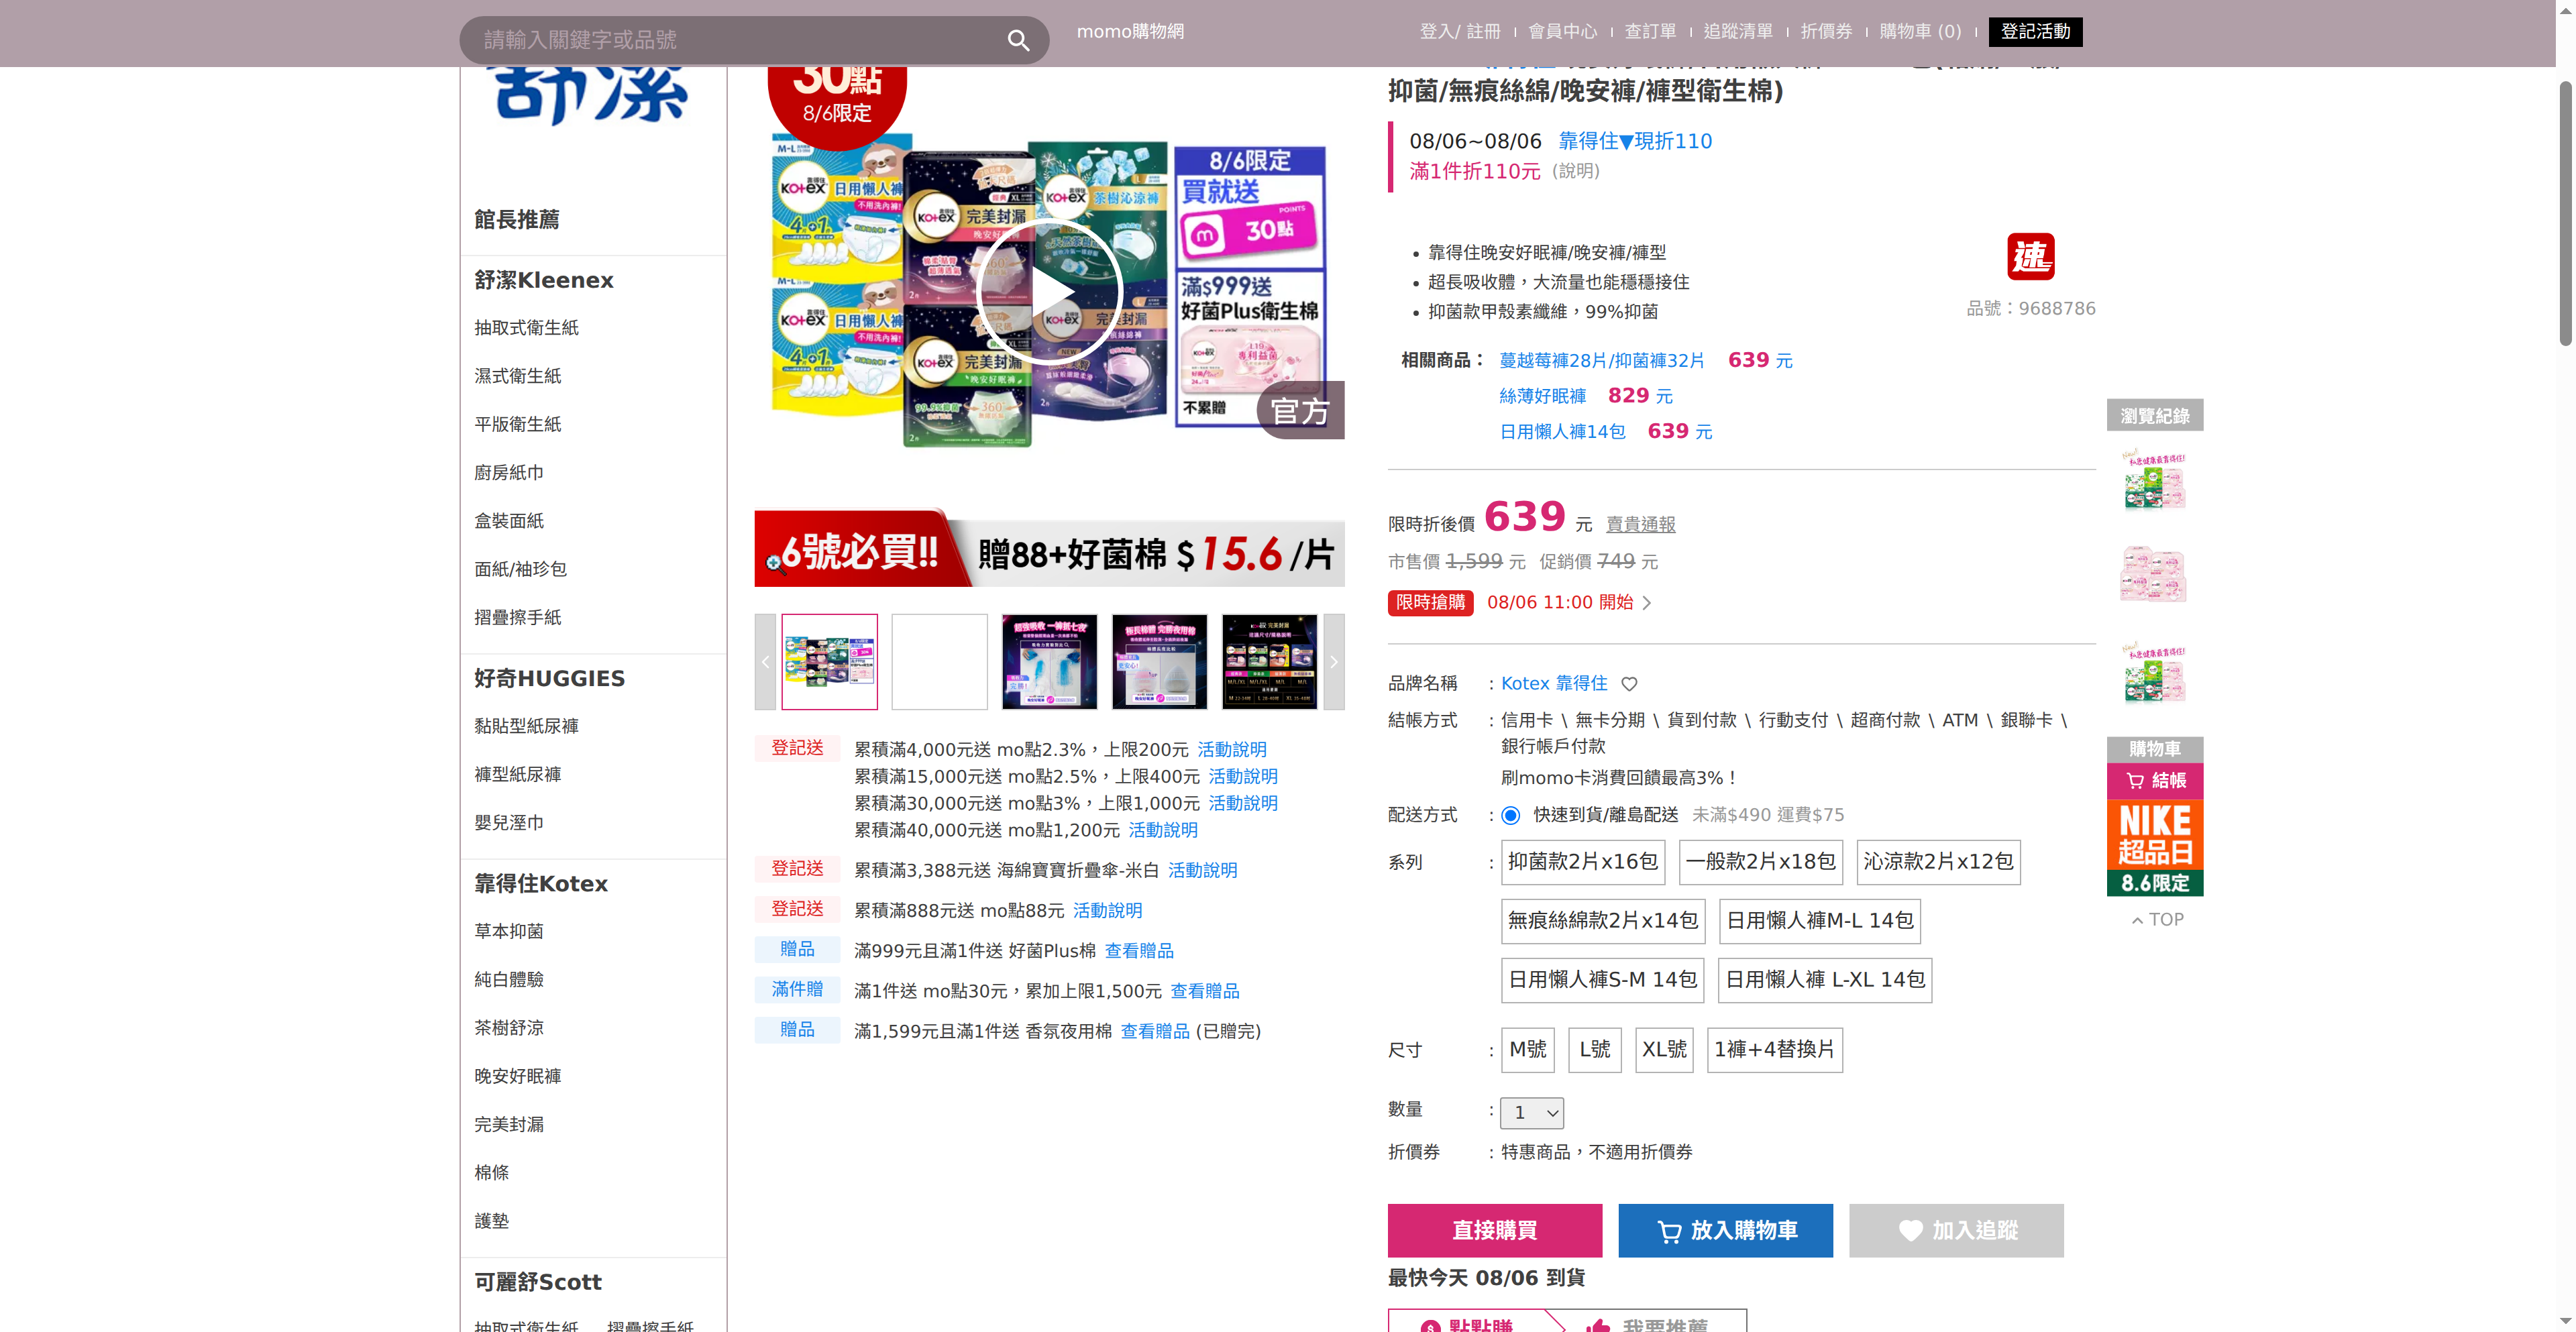Image resolution: width=2576 pixels, height=1332 pixels.
Task: Click 活動說明 for 累積滿4,000元送 mo點2.3%
Action: pos(1231,750)
